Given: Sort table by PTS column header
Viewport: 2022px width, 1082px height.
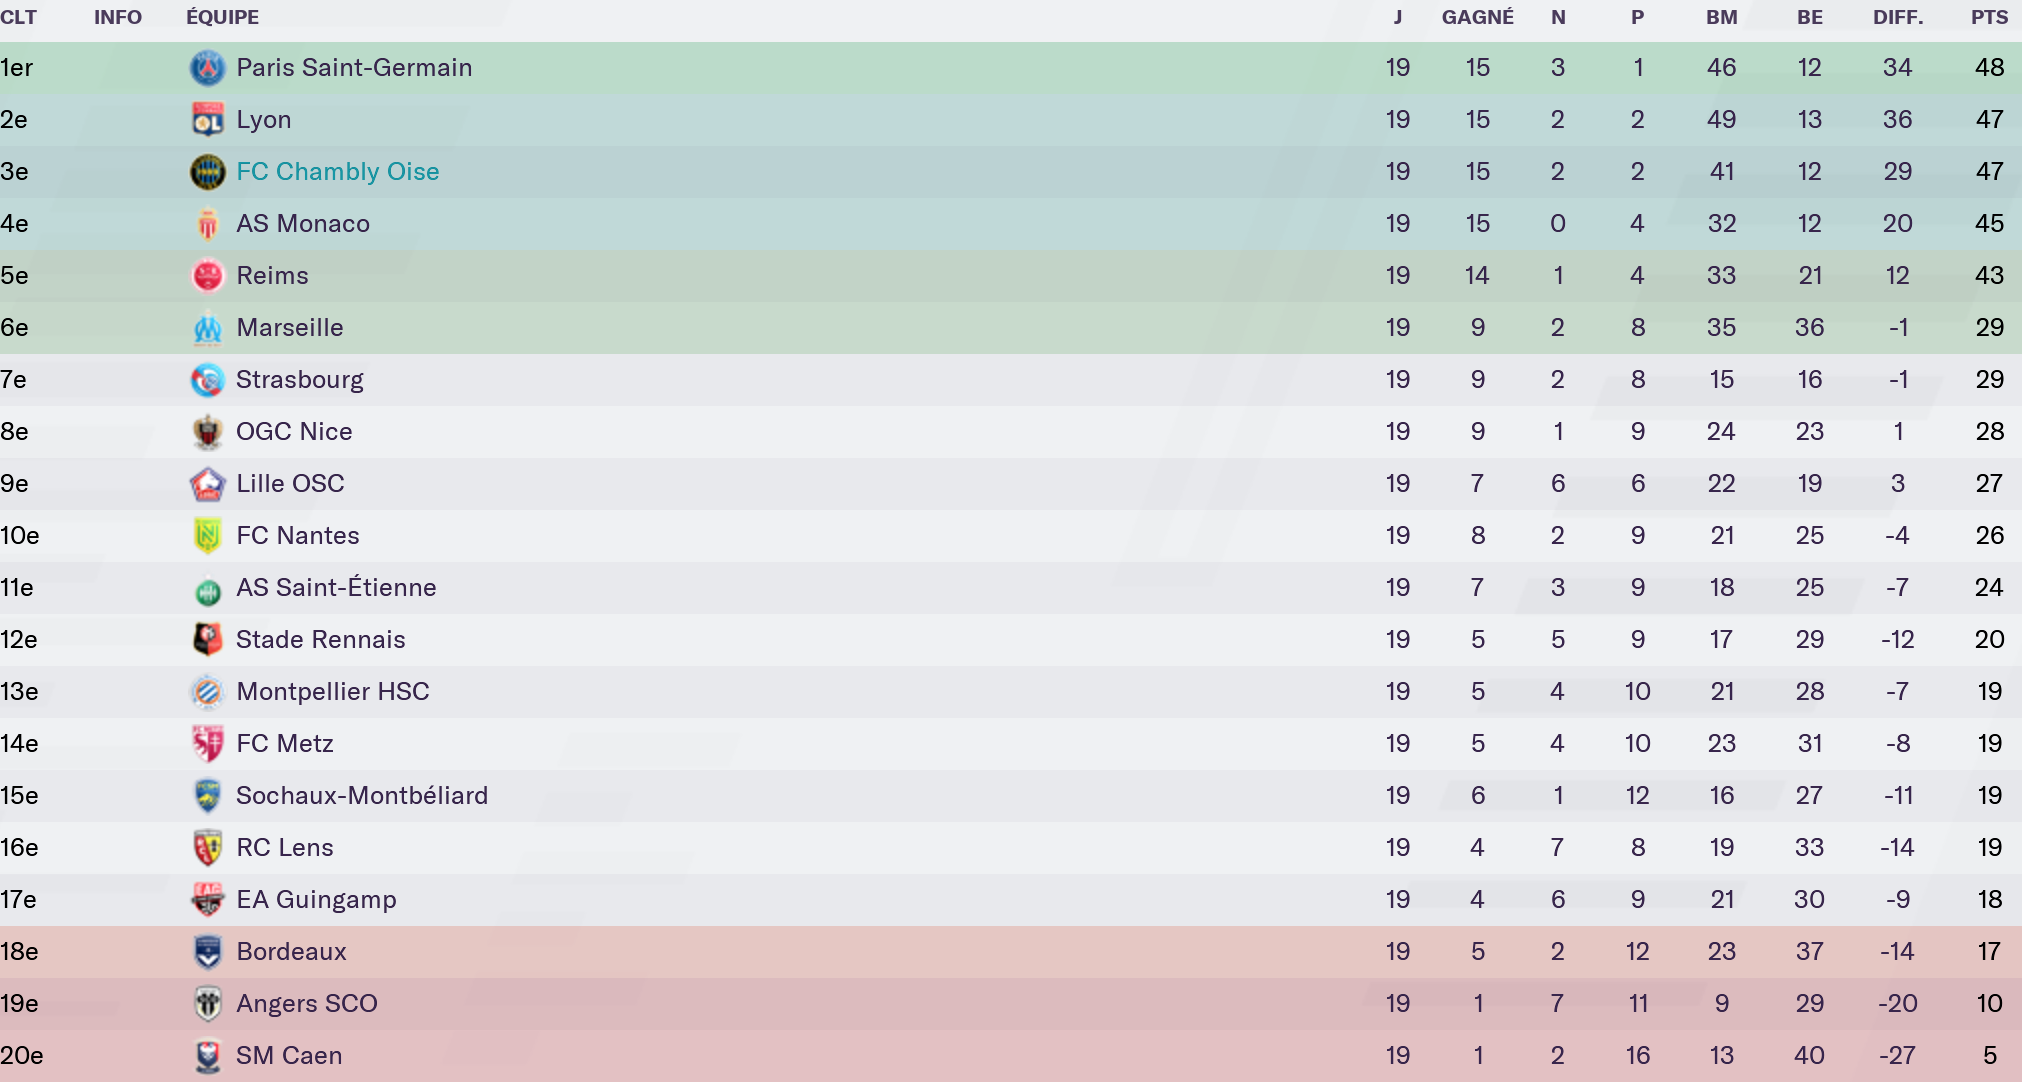Looking at the screenshot, I should [x=1989, y=17].
